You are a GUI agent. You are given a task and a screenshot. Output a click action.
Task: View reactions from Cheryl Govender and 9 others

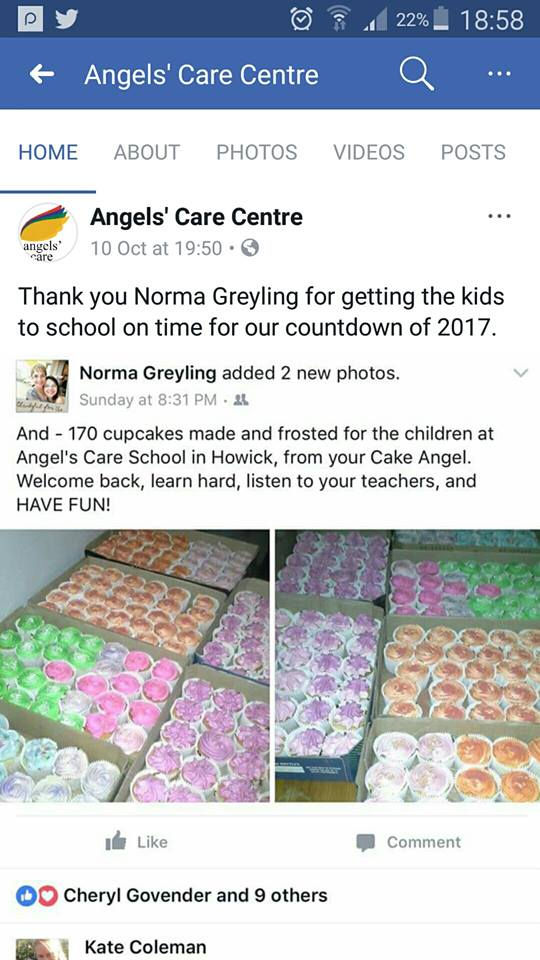pyautogui.click(x=171, y=896)
